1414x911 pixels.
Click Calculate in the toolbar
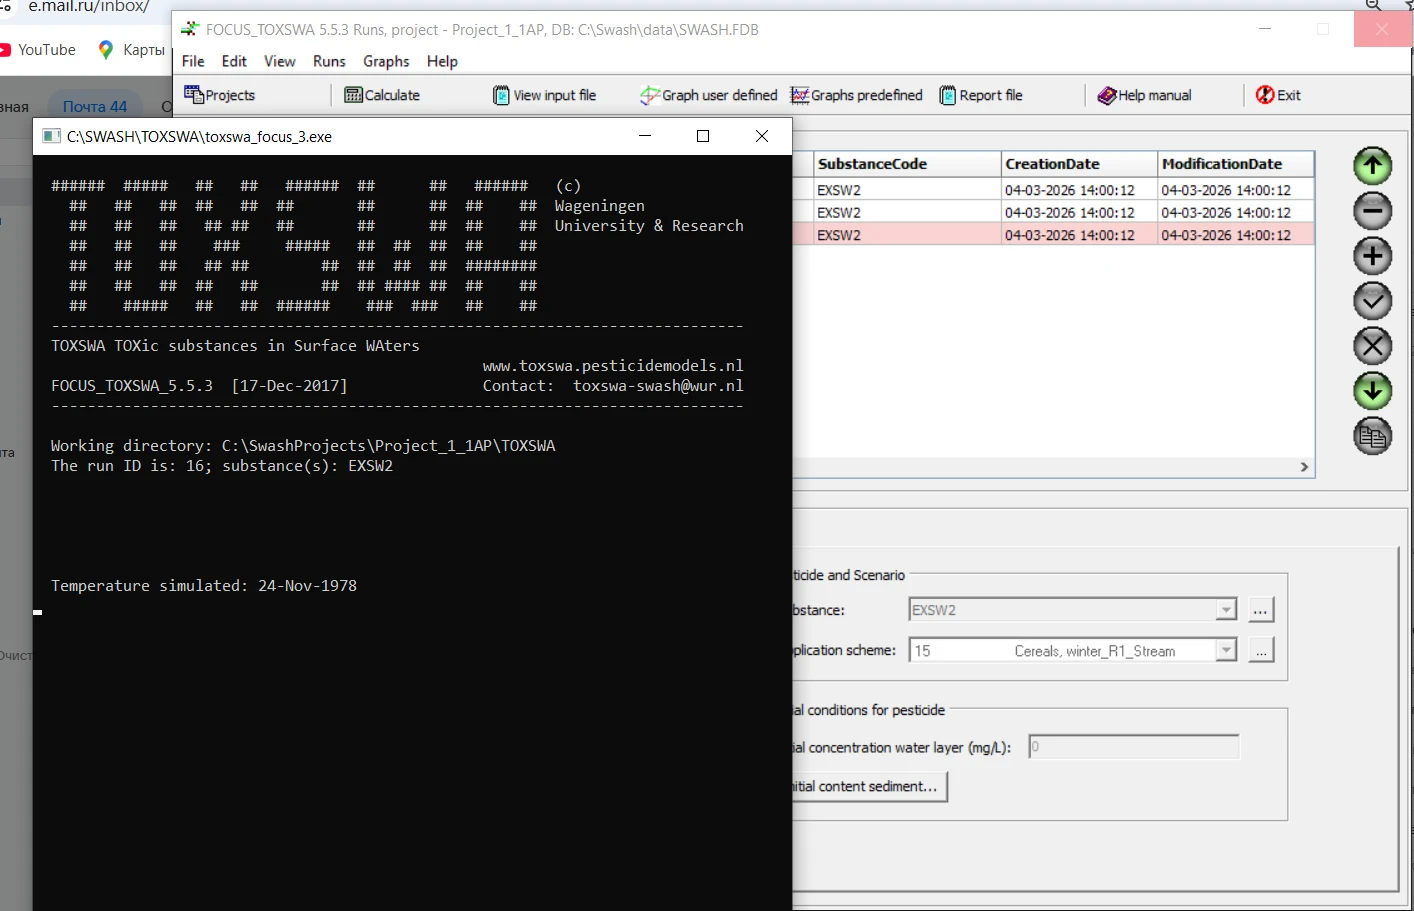click(382, 95)
